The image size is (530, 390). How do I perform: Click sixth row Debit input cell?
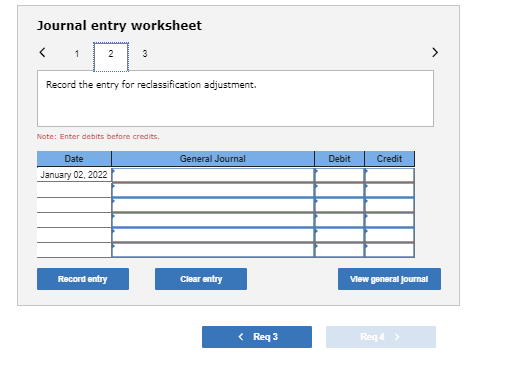tap(339, 250)
